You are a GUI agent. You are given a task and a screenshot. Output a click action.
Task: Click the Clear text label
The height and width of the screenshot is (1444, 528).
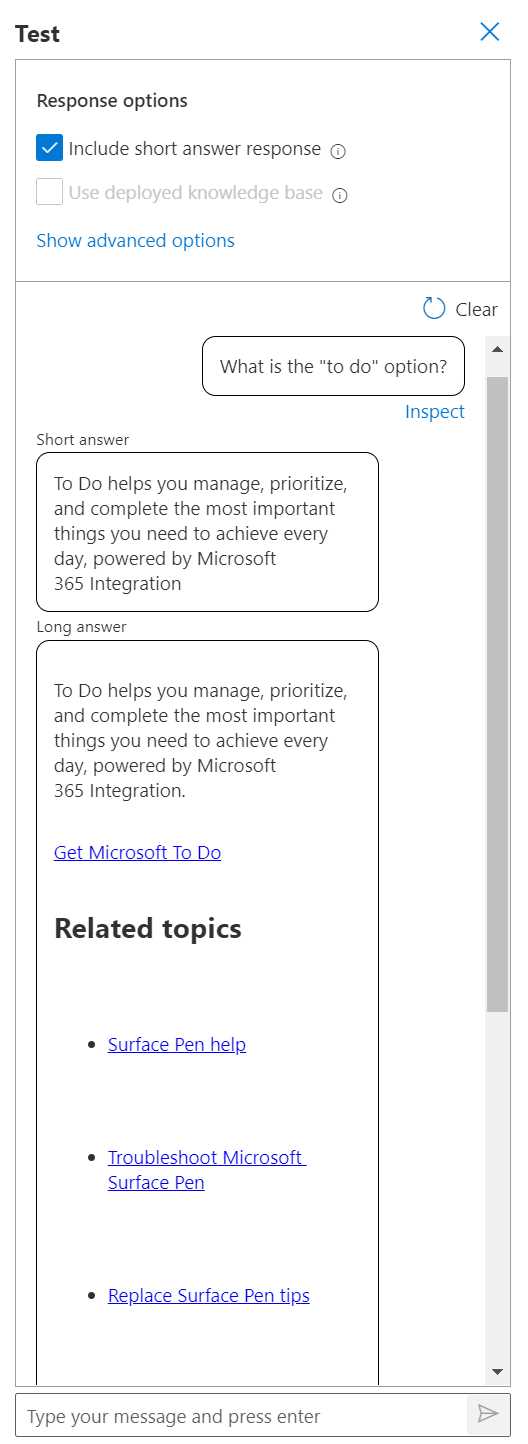(x=477, y=309)
